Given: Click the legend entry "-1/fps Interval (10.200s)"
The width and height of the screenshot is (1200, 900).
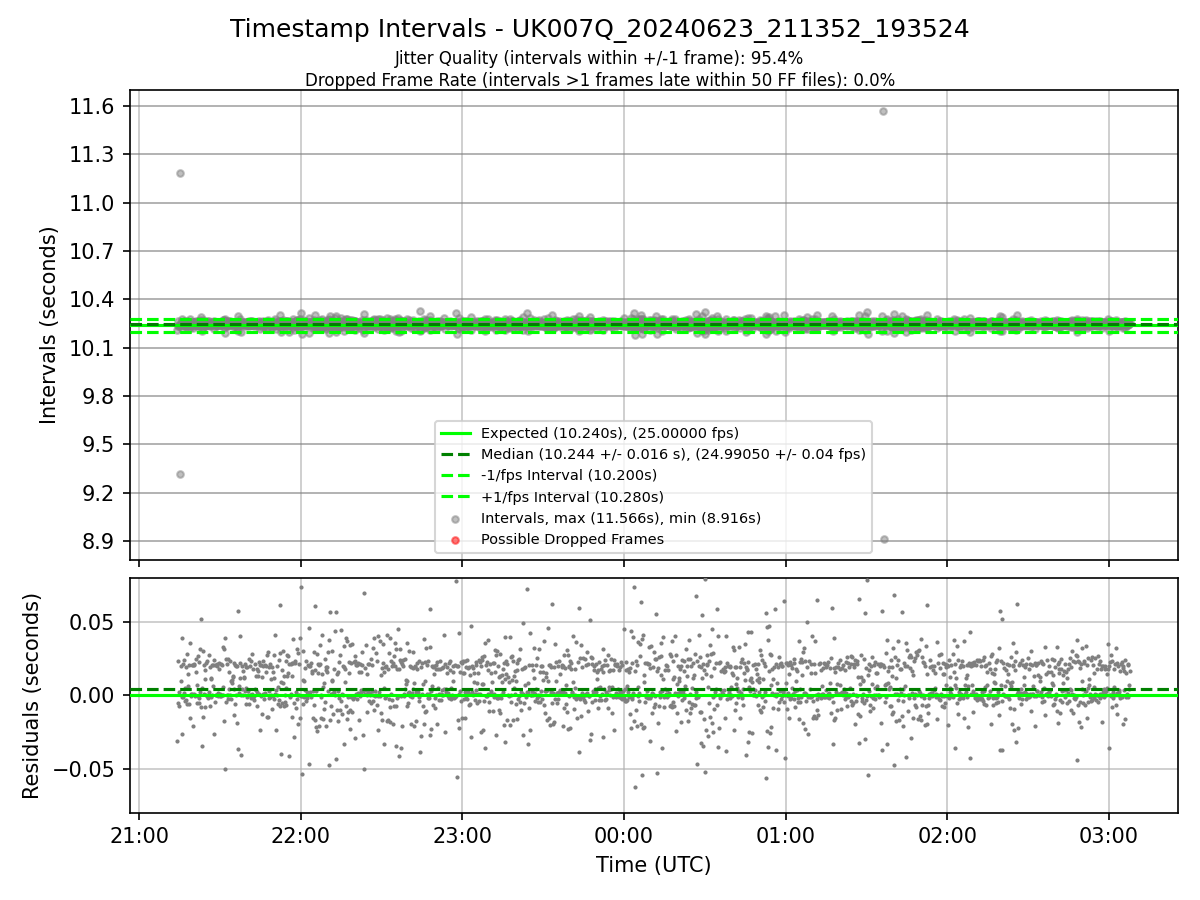Looking at the screenshot, I should coord(569,475).
